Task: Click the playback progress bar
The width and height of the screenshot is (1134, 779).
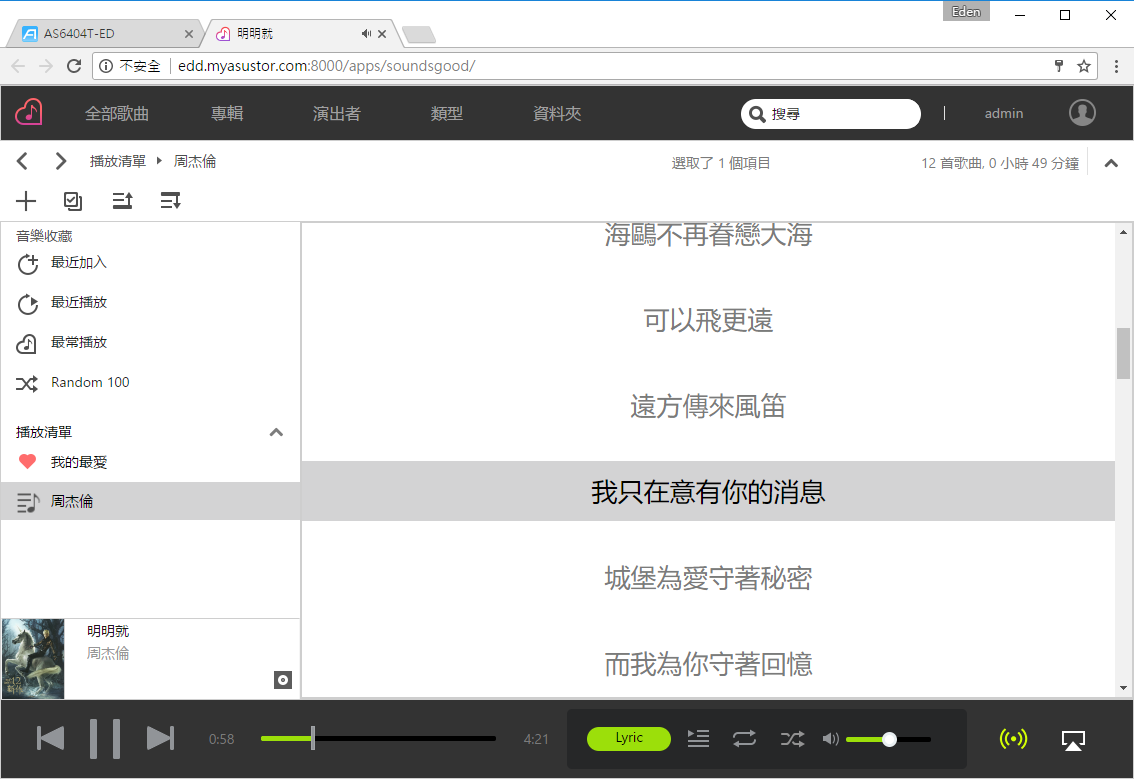Action: coord(378,738)
